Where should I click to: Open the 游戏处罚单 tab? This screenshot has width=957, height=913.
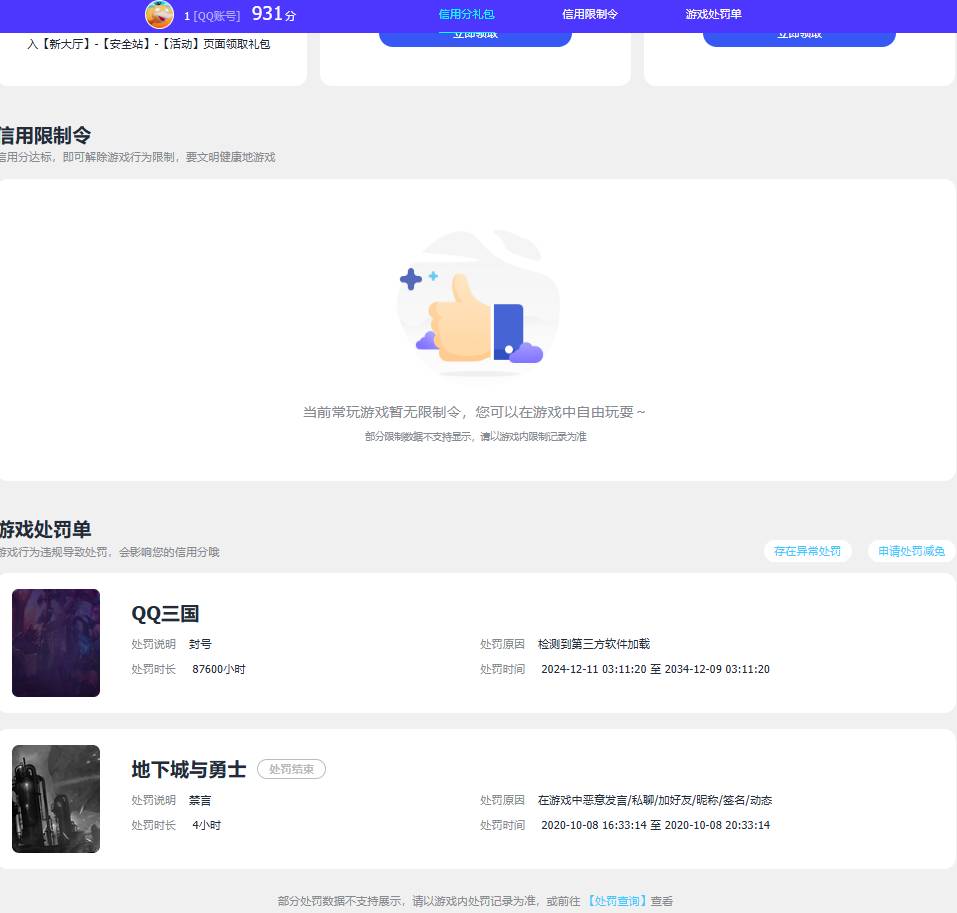coord(711,15)
